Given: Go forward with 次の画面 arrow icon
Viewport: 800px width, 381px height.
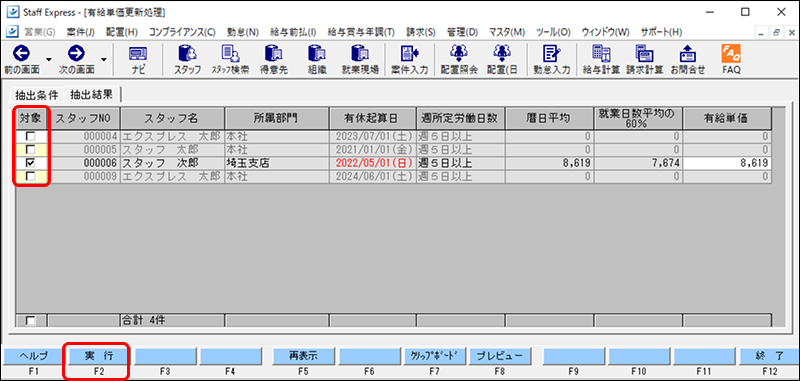Looking at the screenshot, I should 76,53.
